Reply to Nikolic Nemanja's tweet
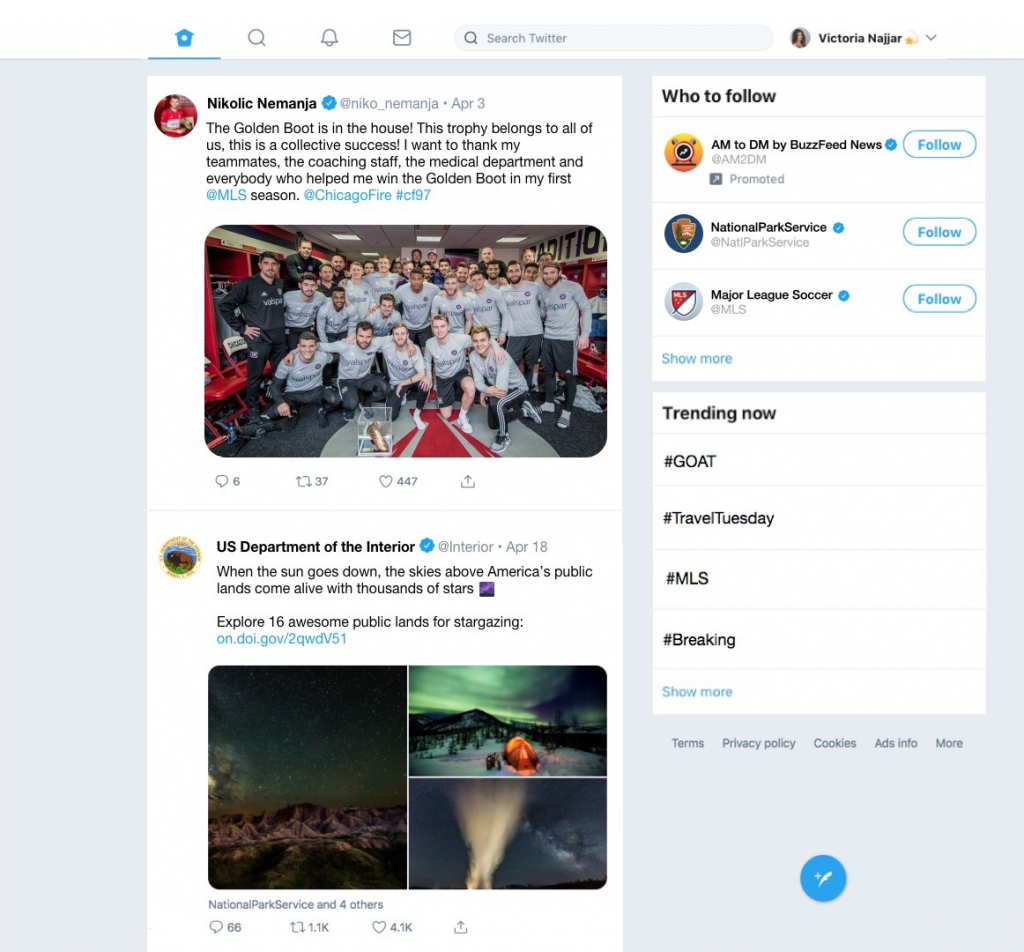Screen dimensions: 1024x952 222,481
